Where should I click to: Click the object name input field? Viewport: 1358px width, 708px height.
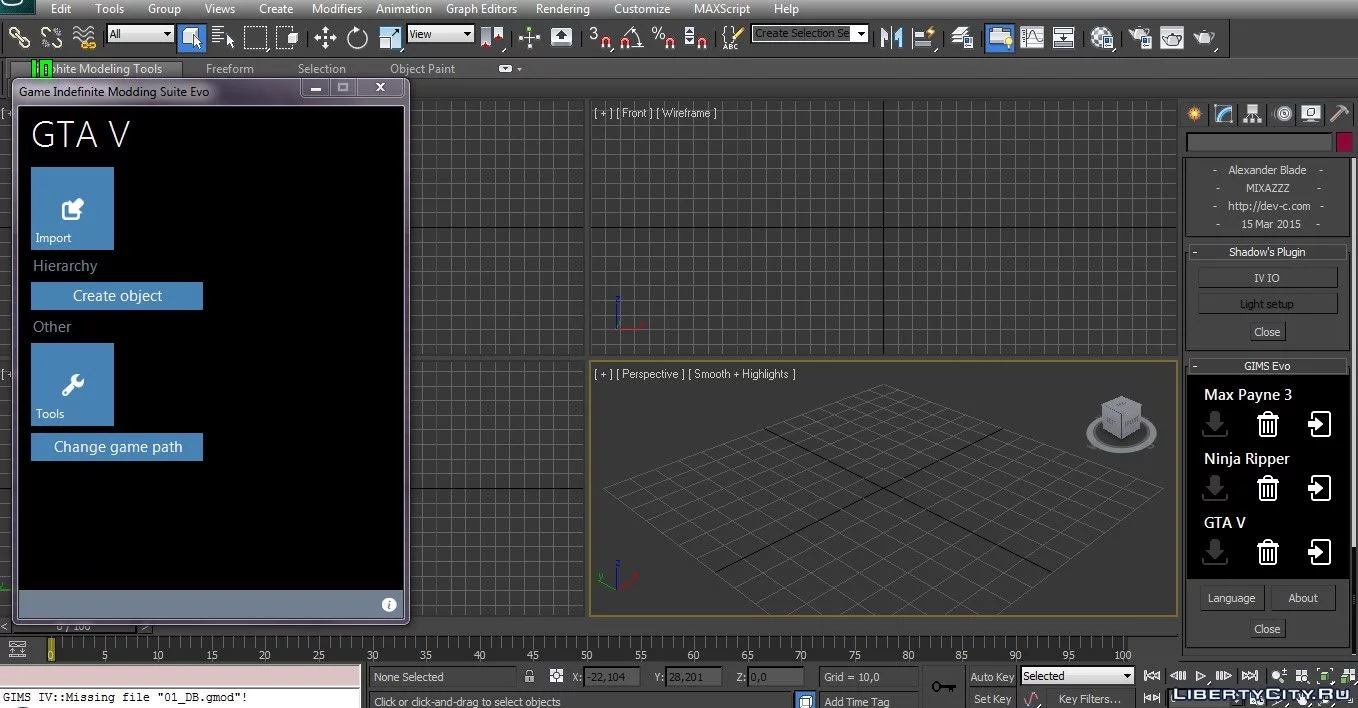[1260, 142]
